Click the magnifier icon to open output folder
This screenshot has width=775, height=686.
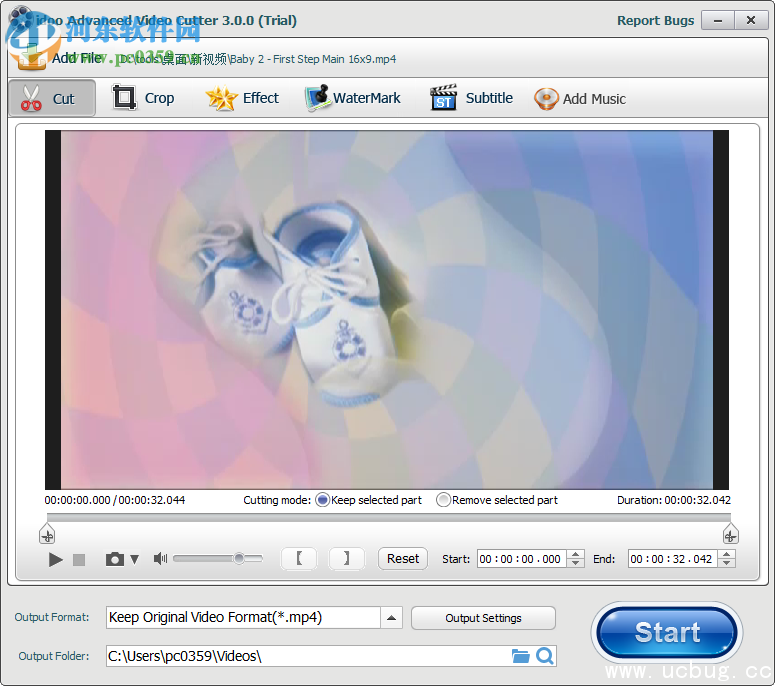coord(545,656)
